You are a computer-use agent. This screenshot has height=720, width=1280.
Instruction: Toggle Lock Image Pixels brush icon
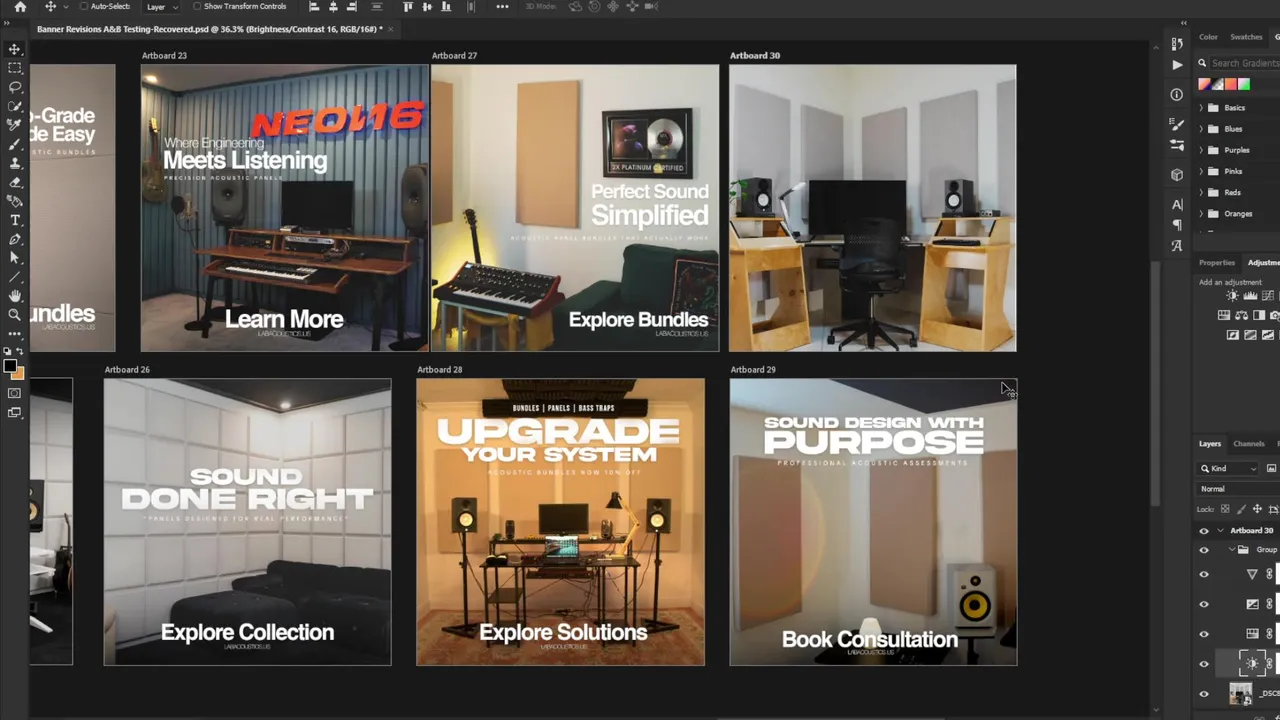tap(1241, 509)
